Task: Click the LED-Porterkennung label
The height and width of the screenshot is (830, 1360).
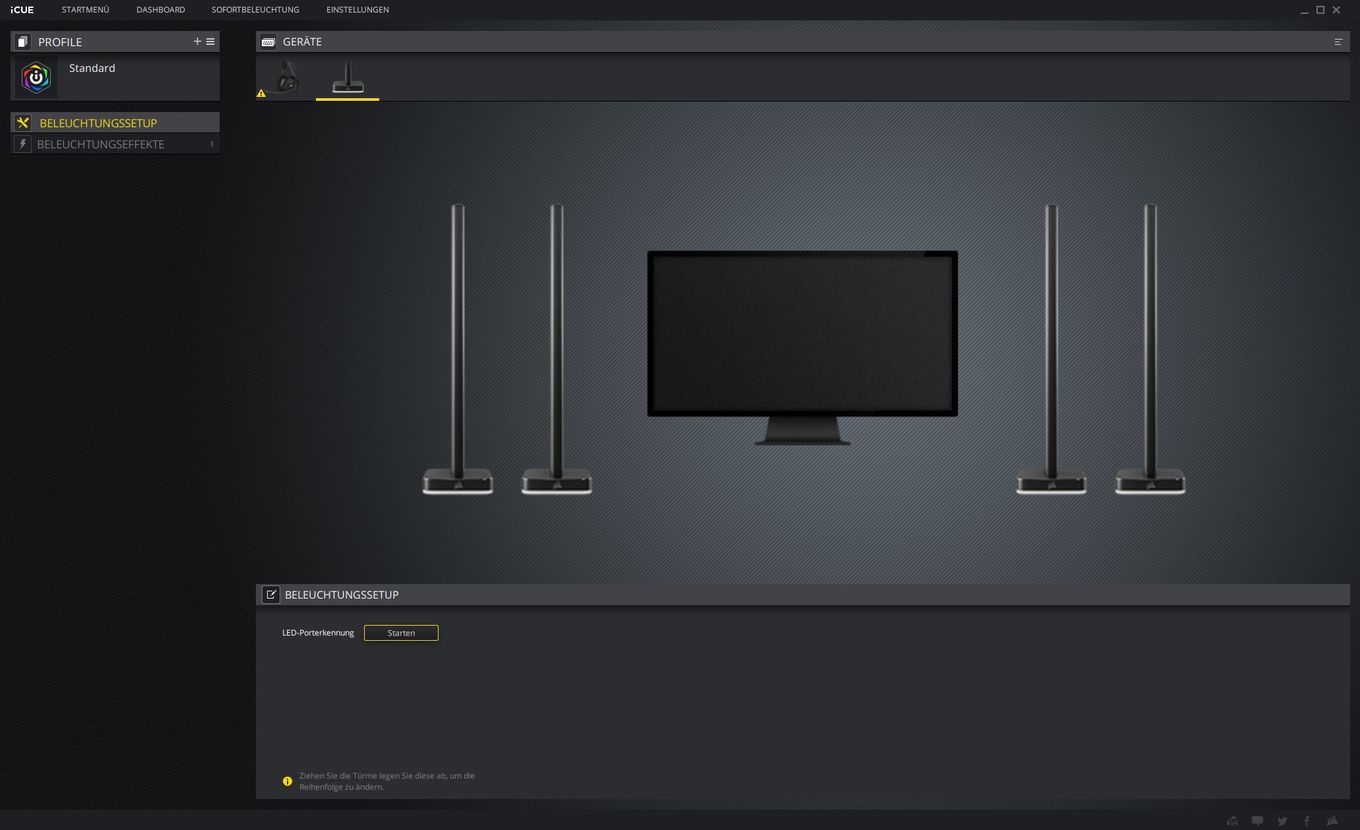Action: tap(318, 633)
